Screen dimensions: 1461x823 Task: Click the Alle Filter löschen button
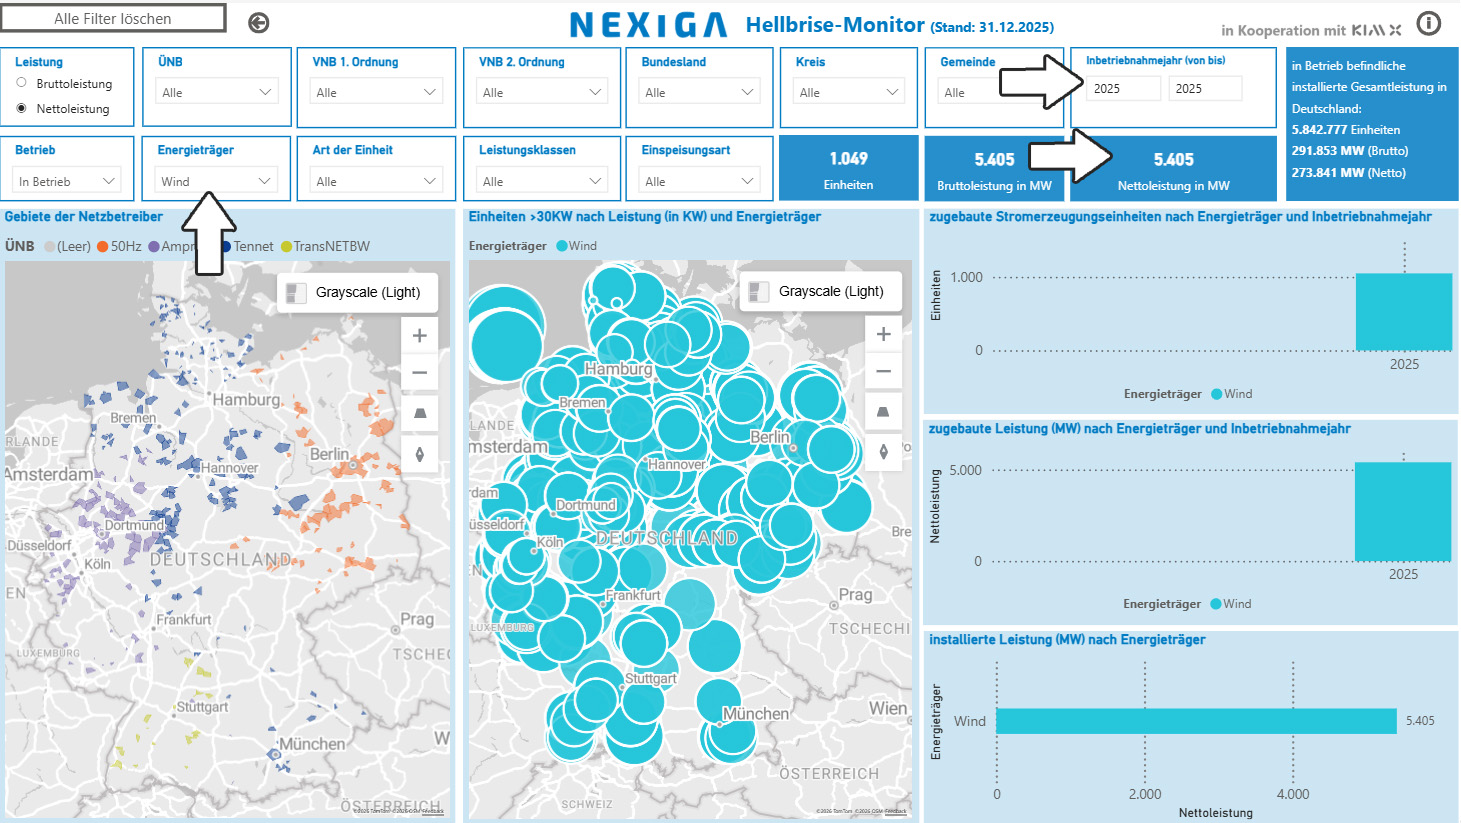tap(113, 18)
